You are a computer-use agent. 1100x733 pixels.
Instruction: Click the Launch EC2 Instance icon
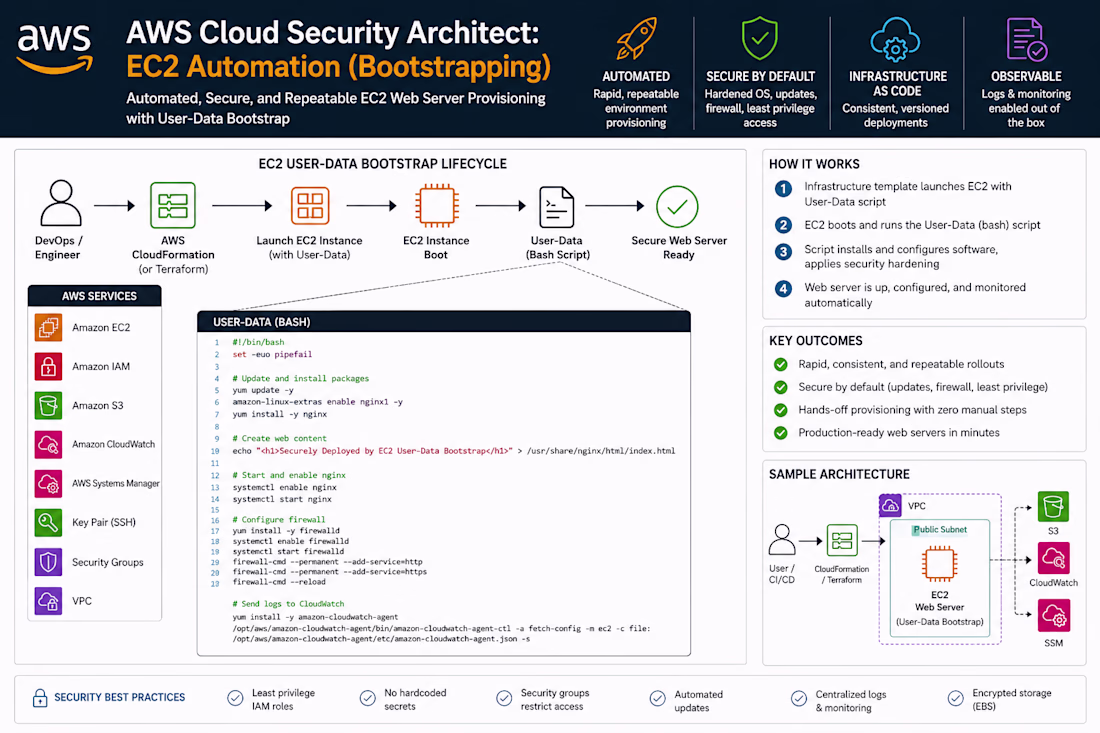[x=310, y=206]
